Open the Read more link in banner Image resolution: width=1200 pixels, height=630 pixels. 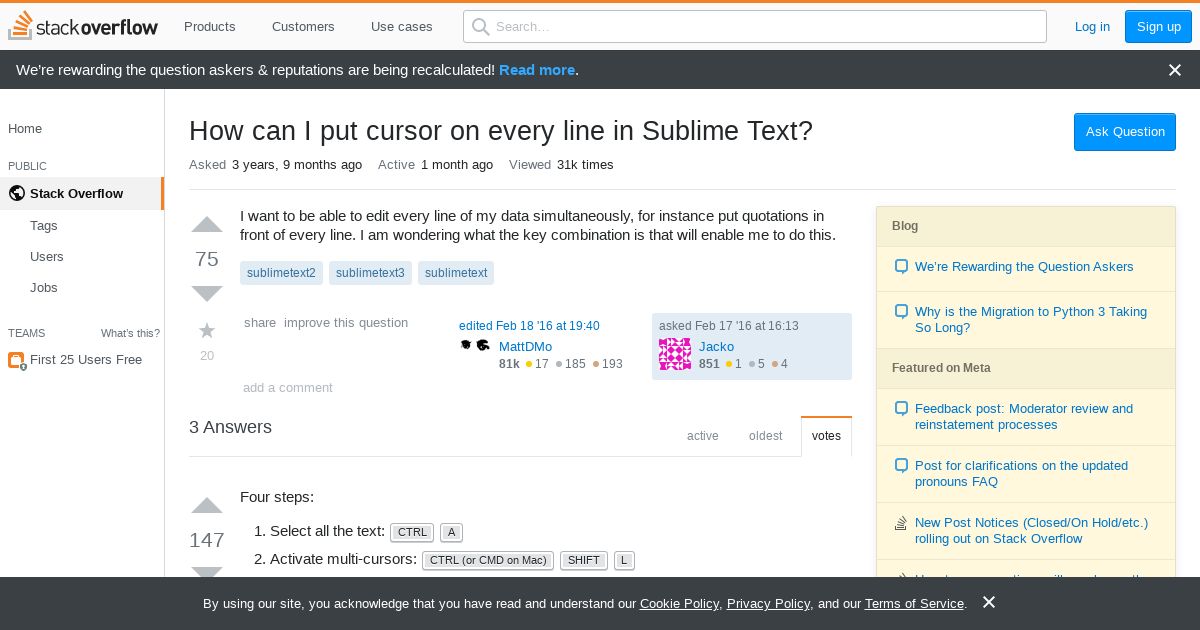(x=537, y=70)
